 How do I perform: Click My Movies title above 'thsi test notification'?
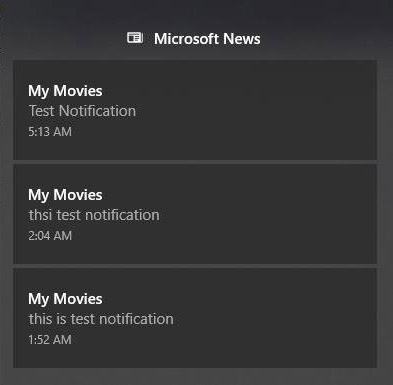point(65,195)
